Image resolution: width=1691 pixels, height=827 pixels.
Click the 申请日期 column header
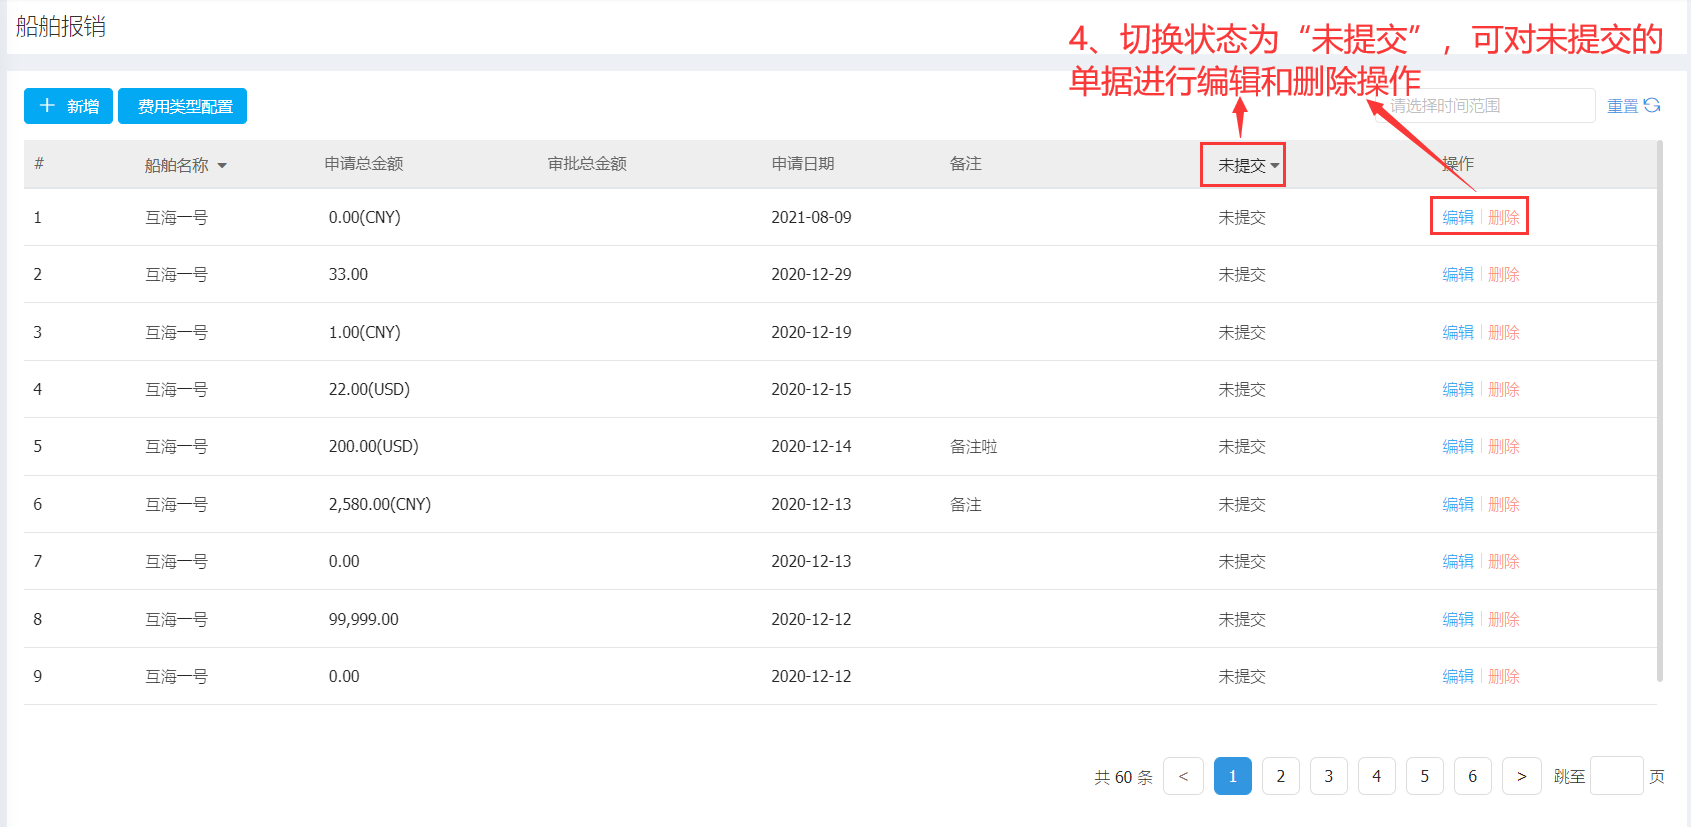pyautogui.click(x=803, y=163)
